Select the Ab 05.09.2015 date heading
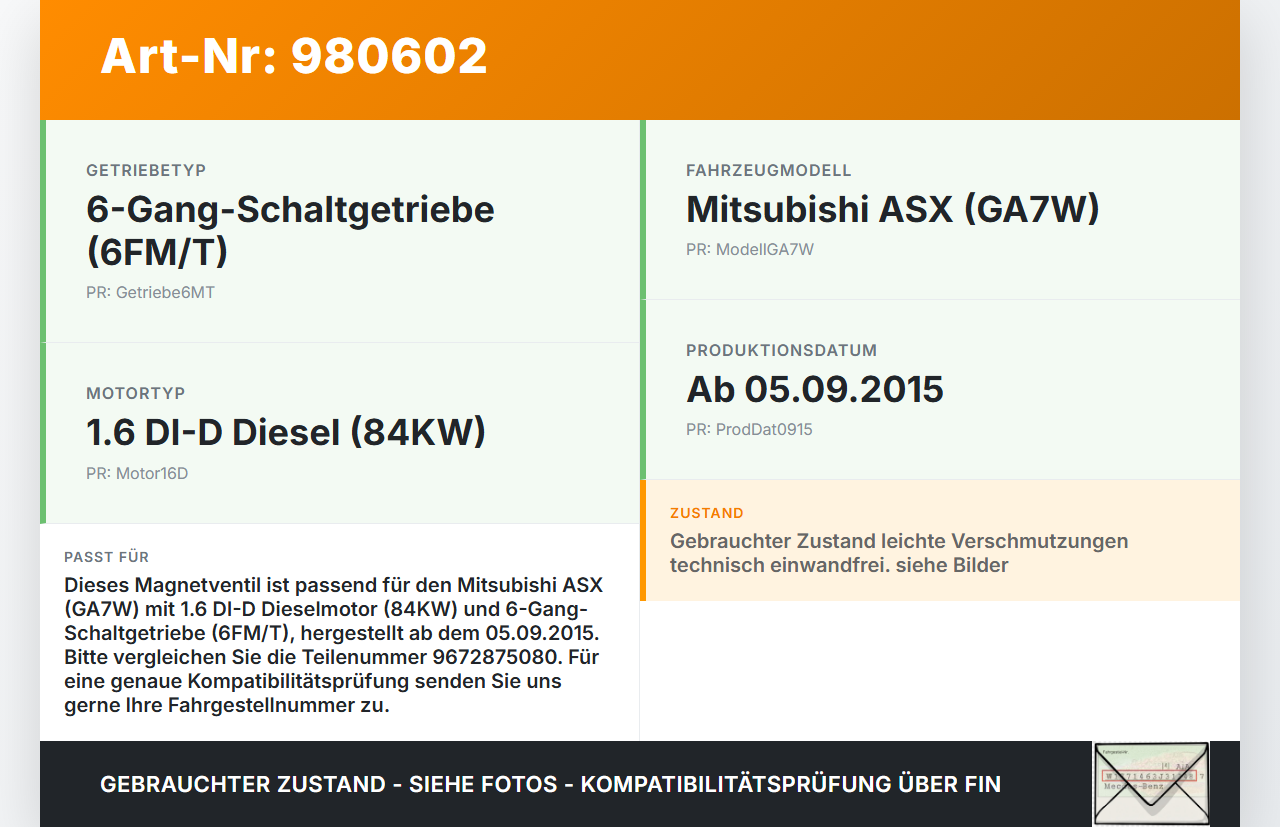 [814, 389]
